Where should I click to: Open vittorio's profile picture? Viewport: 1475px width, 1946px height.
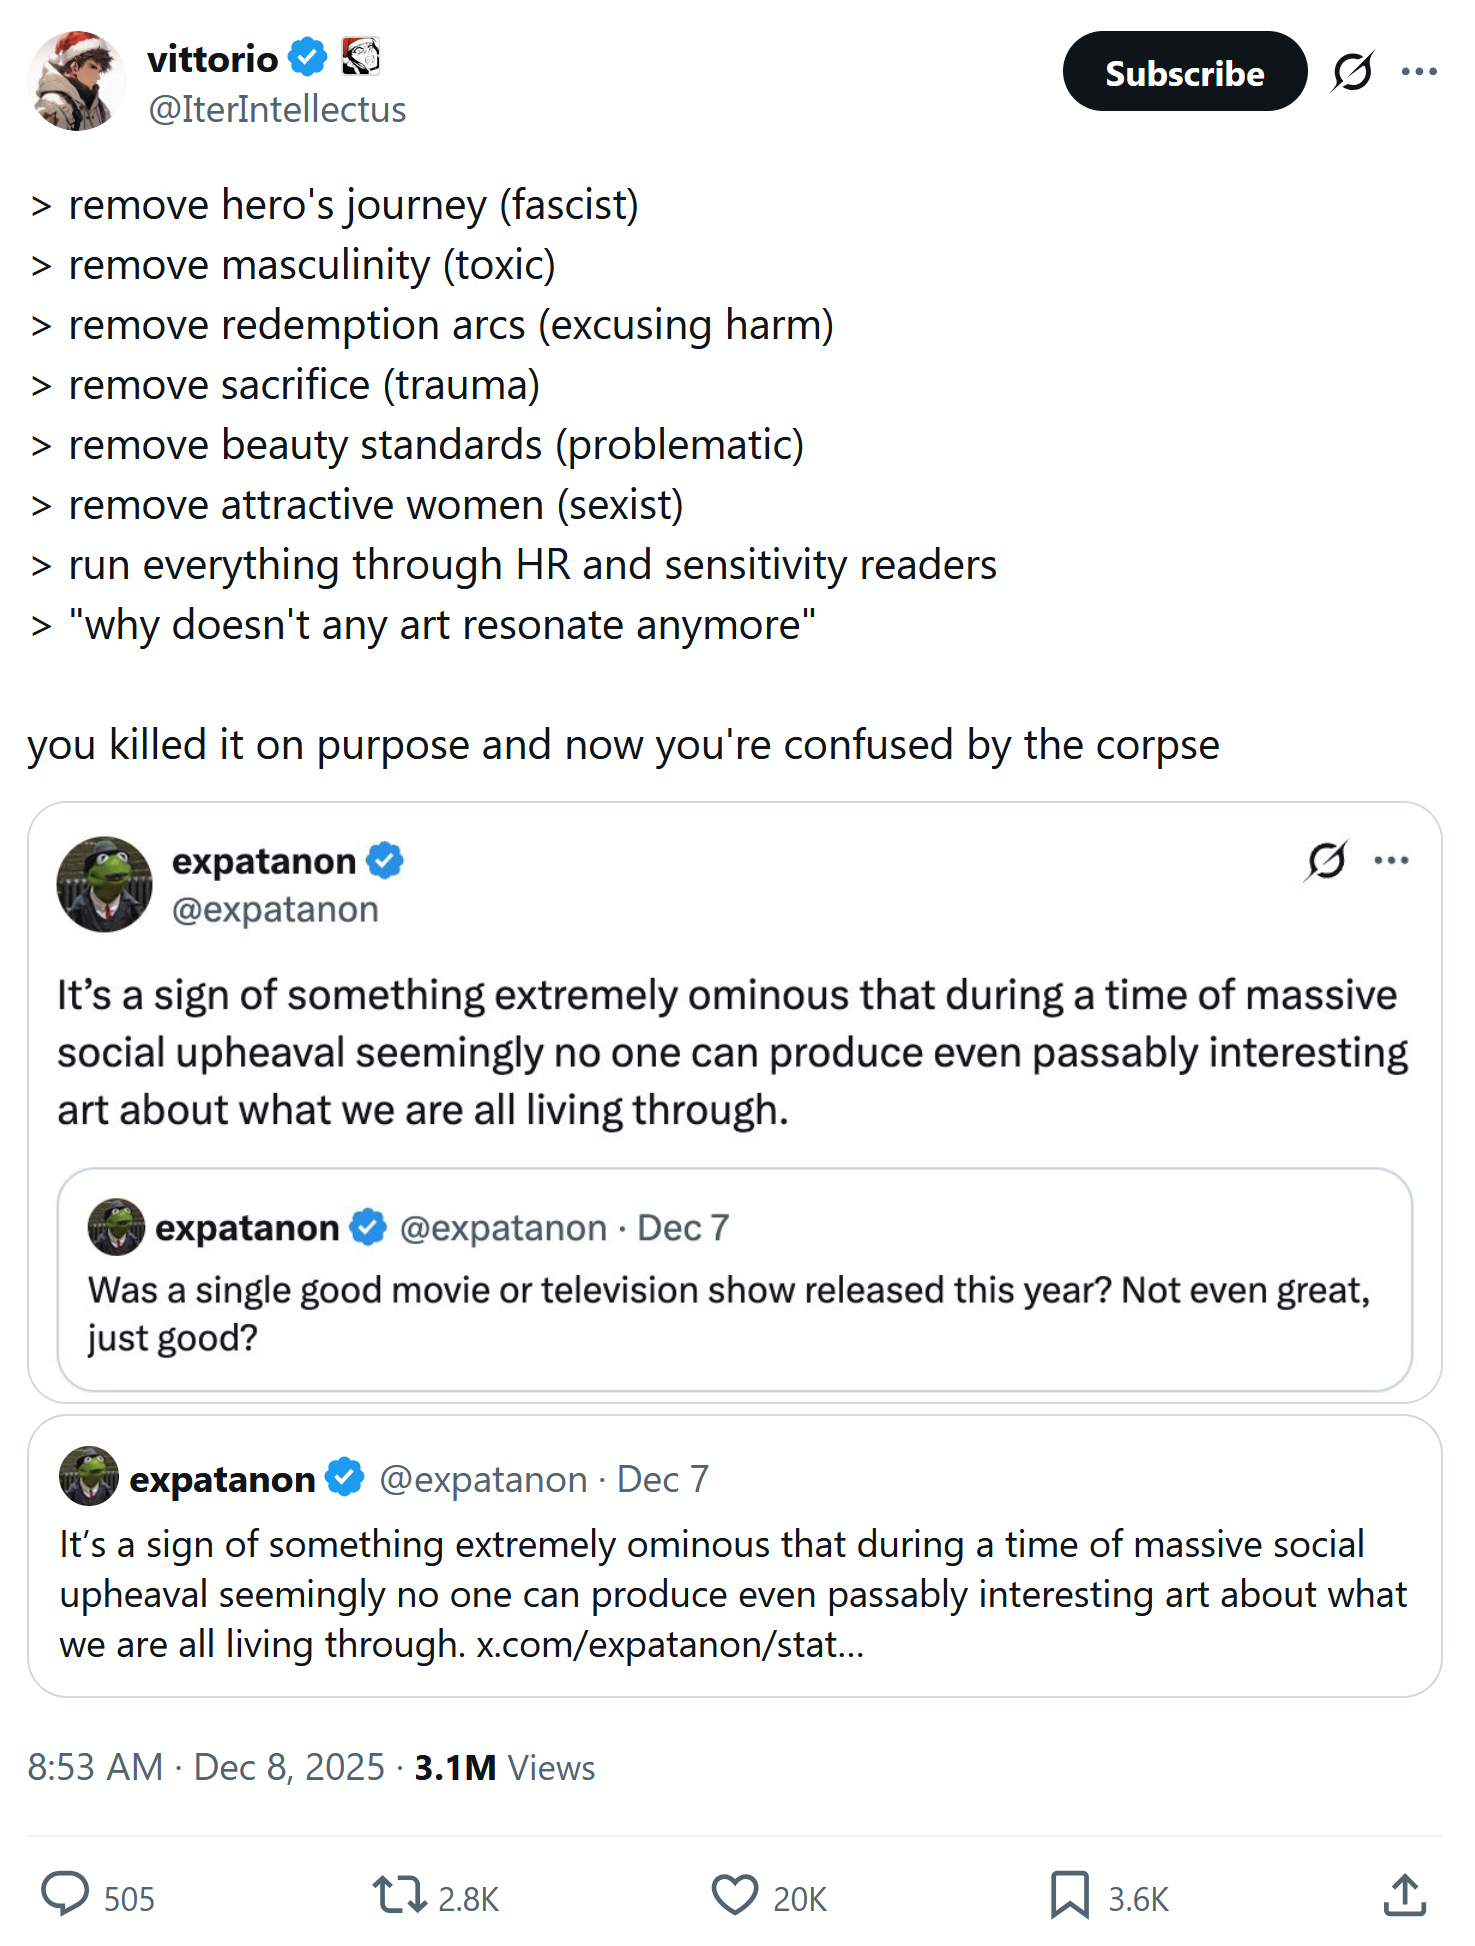click(x=77, y=81)
